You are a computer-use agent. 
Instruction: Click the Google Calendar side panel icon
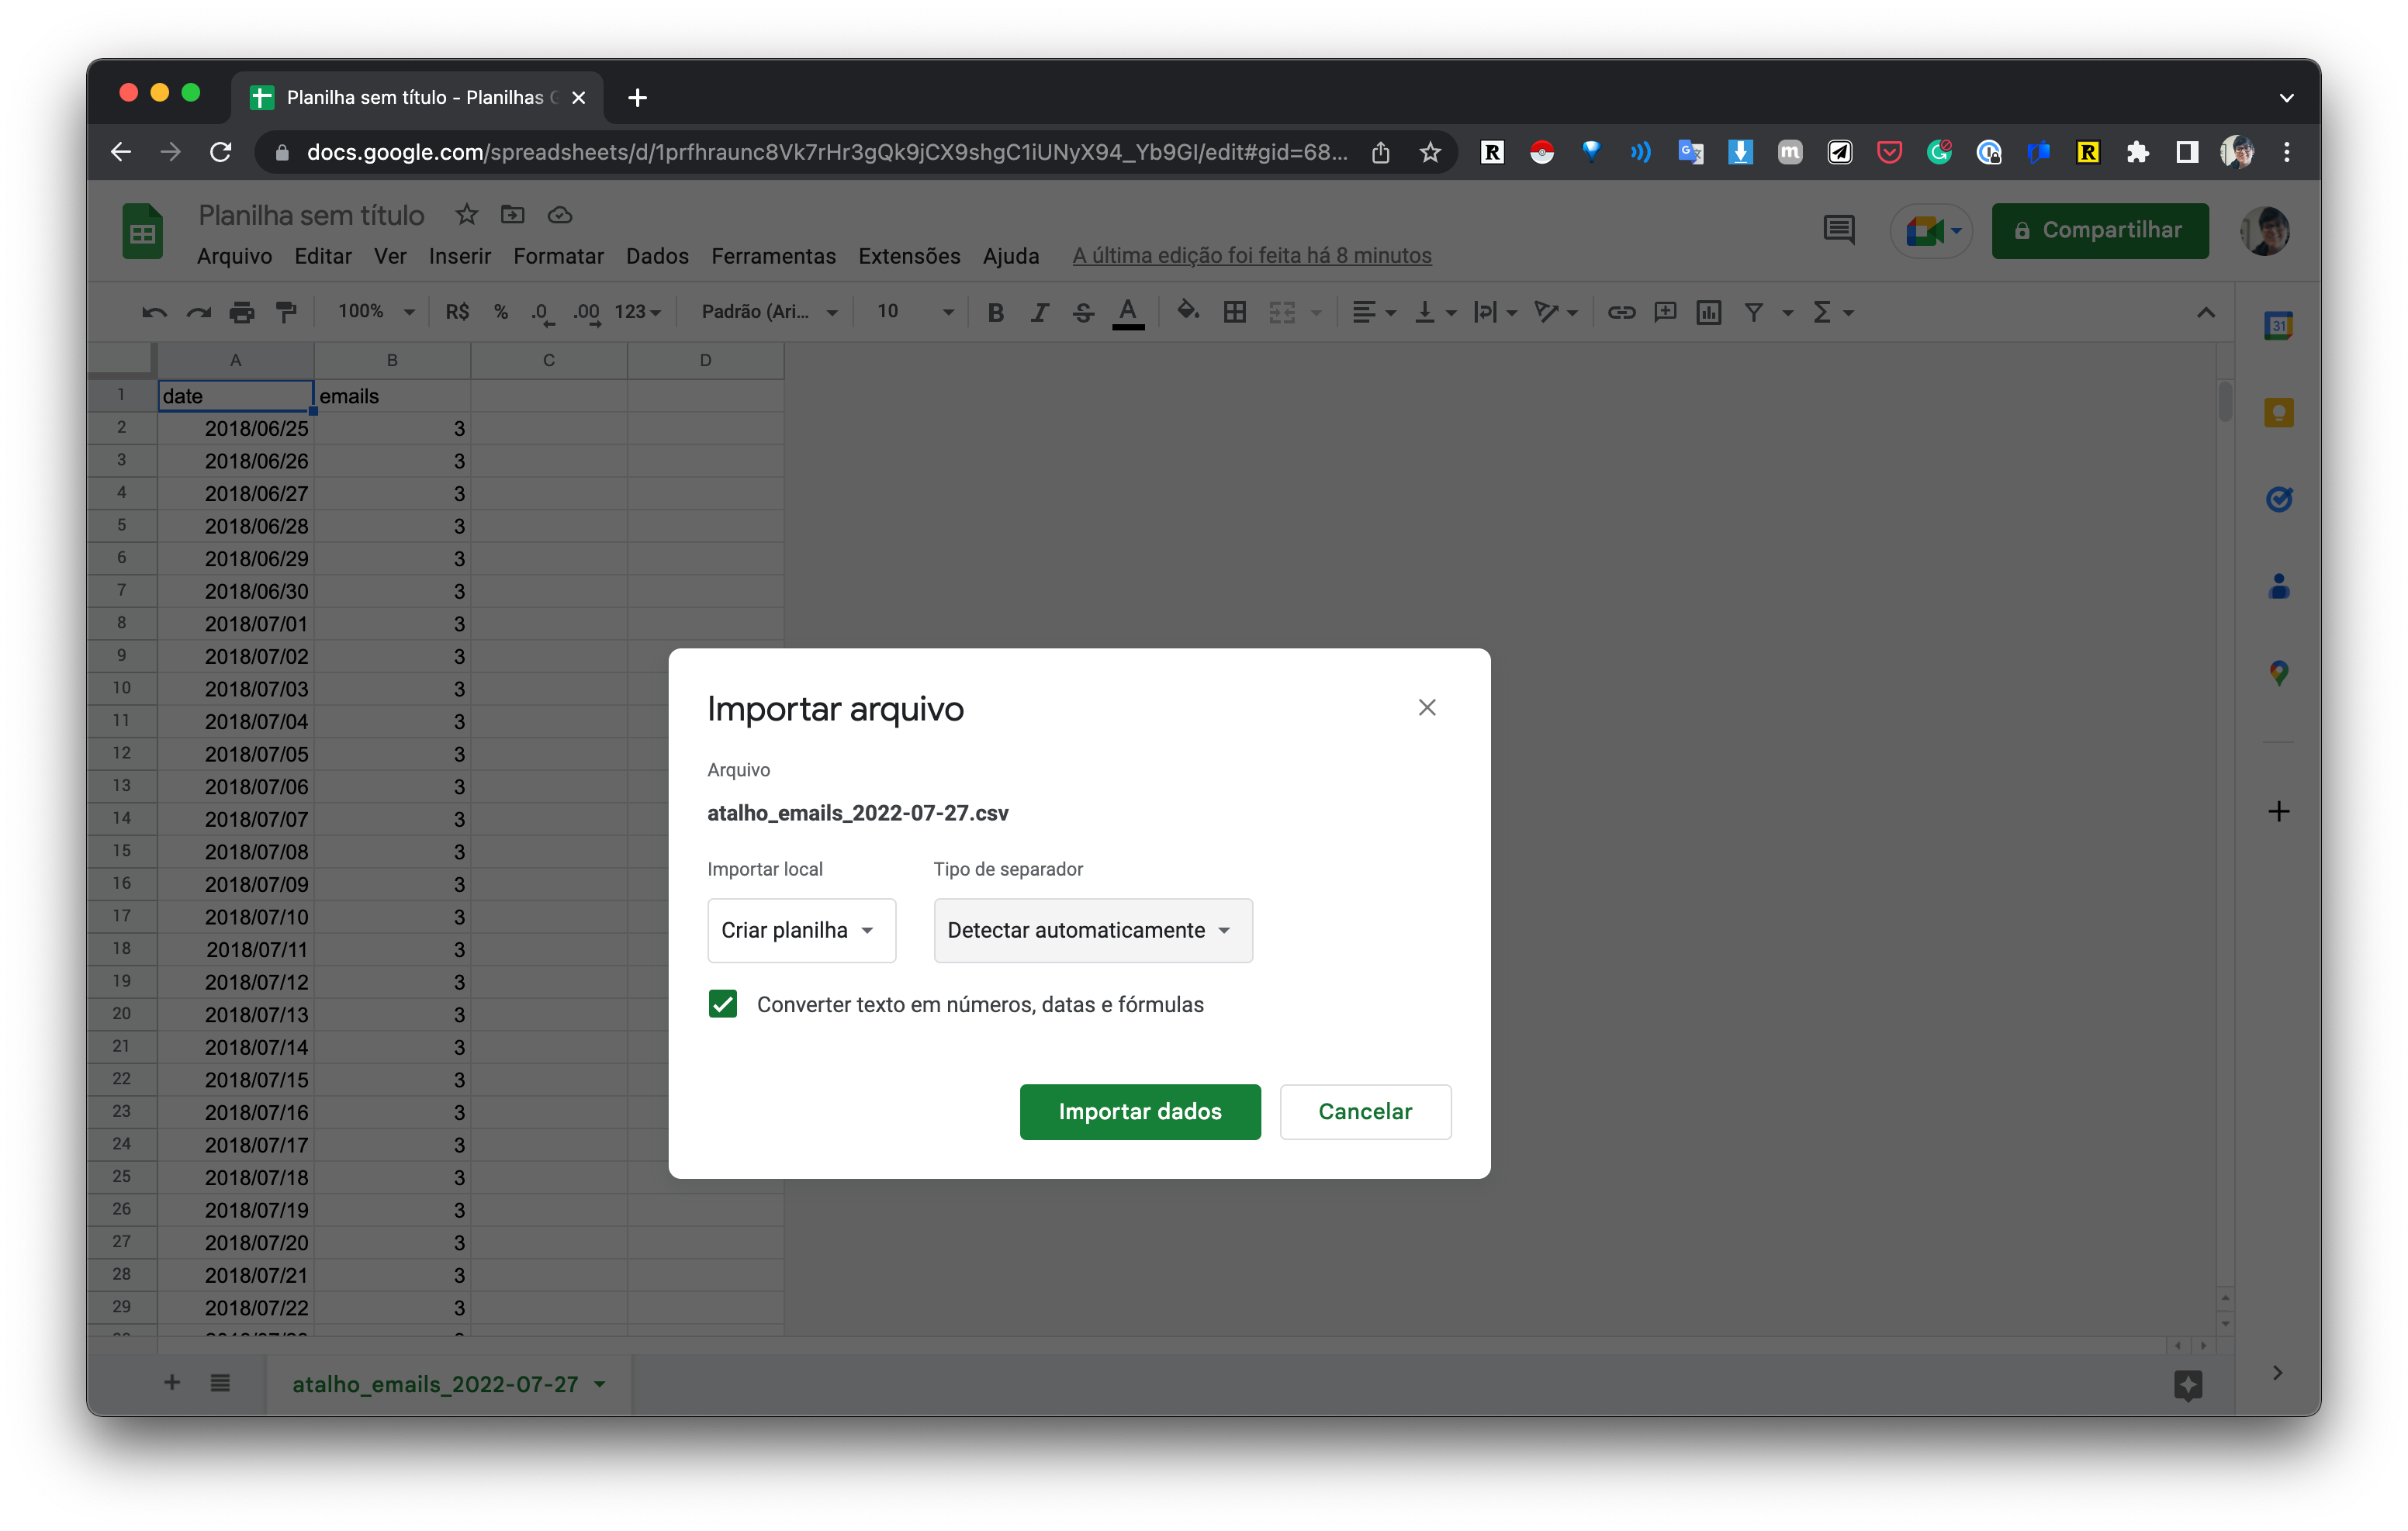[x=2278, y=326]
